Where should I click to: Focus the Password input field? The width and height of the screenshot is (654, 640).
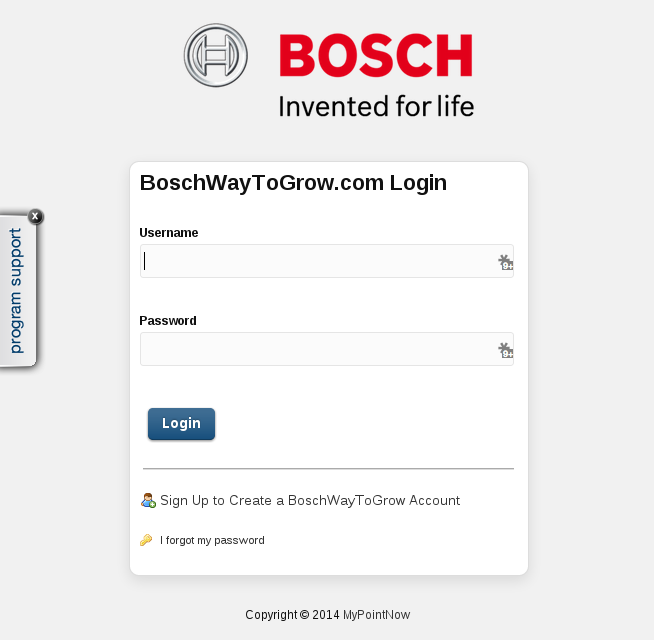click(327, 349)
